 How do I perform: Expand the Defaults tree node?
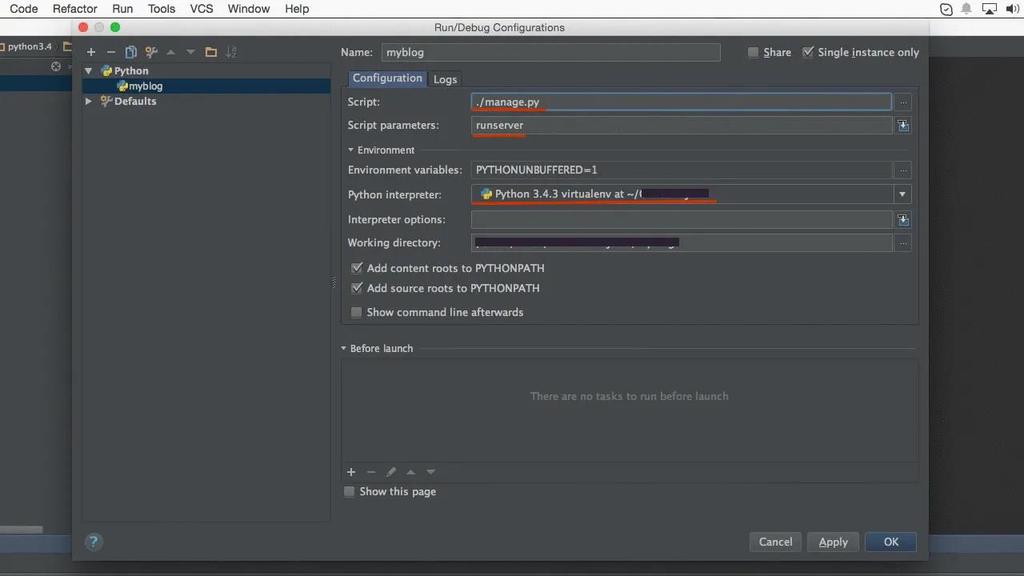87,101
